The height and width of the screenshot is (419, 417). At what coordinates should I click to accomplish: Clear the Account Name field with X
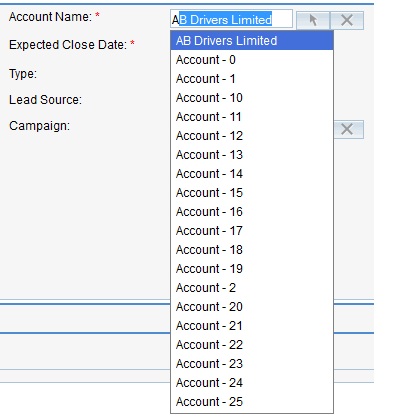coord(347,20)
